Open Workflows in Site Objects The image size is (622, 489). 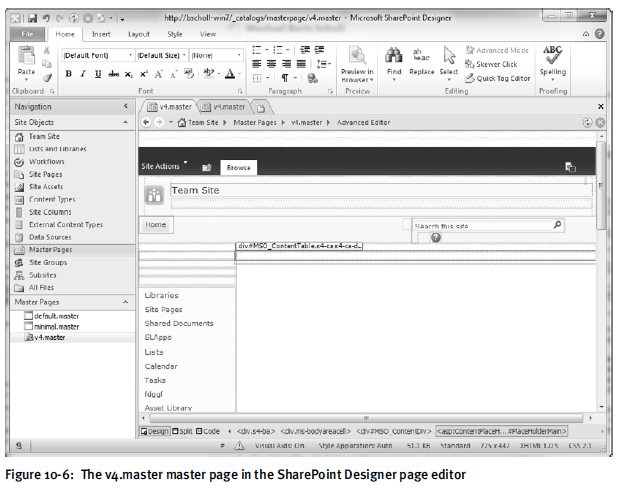(x=47, y=161)
